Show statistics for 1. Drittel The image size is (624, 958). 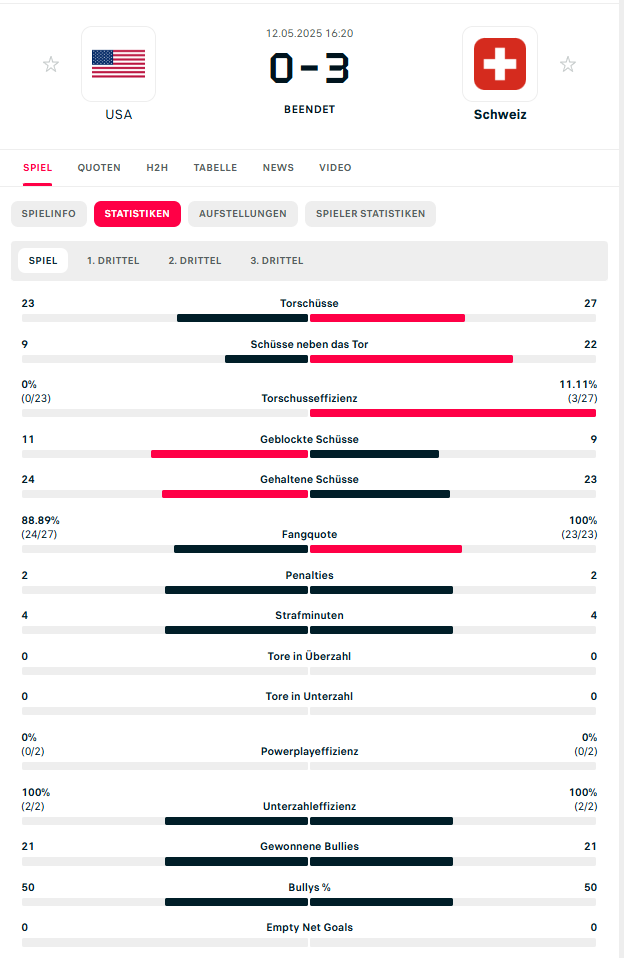pos(113,261)
